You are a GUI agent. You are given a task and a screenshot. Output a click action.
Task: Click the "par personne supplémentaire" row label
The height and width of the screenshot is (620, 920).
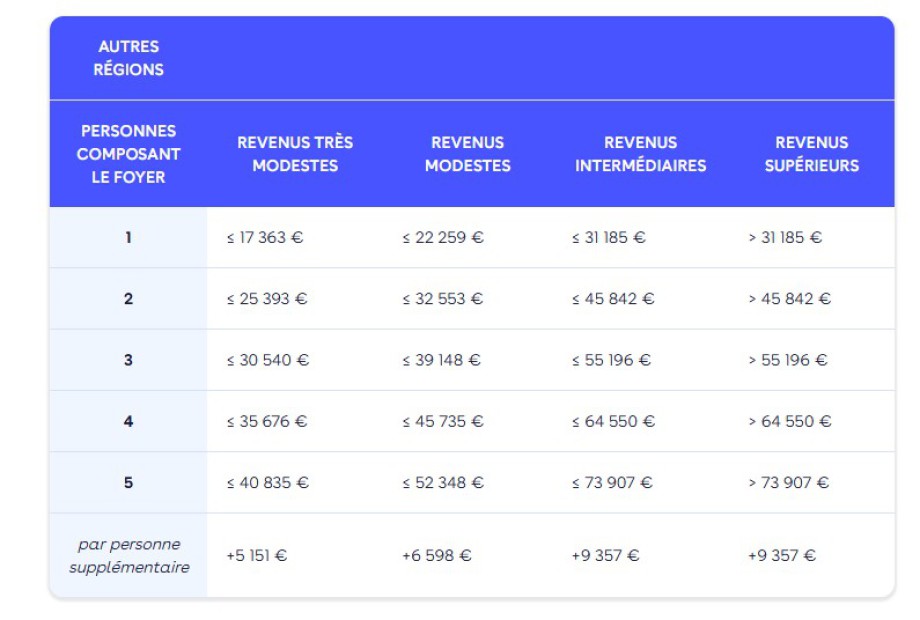pos(128,556)
